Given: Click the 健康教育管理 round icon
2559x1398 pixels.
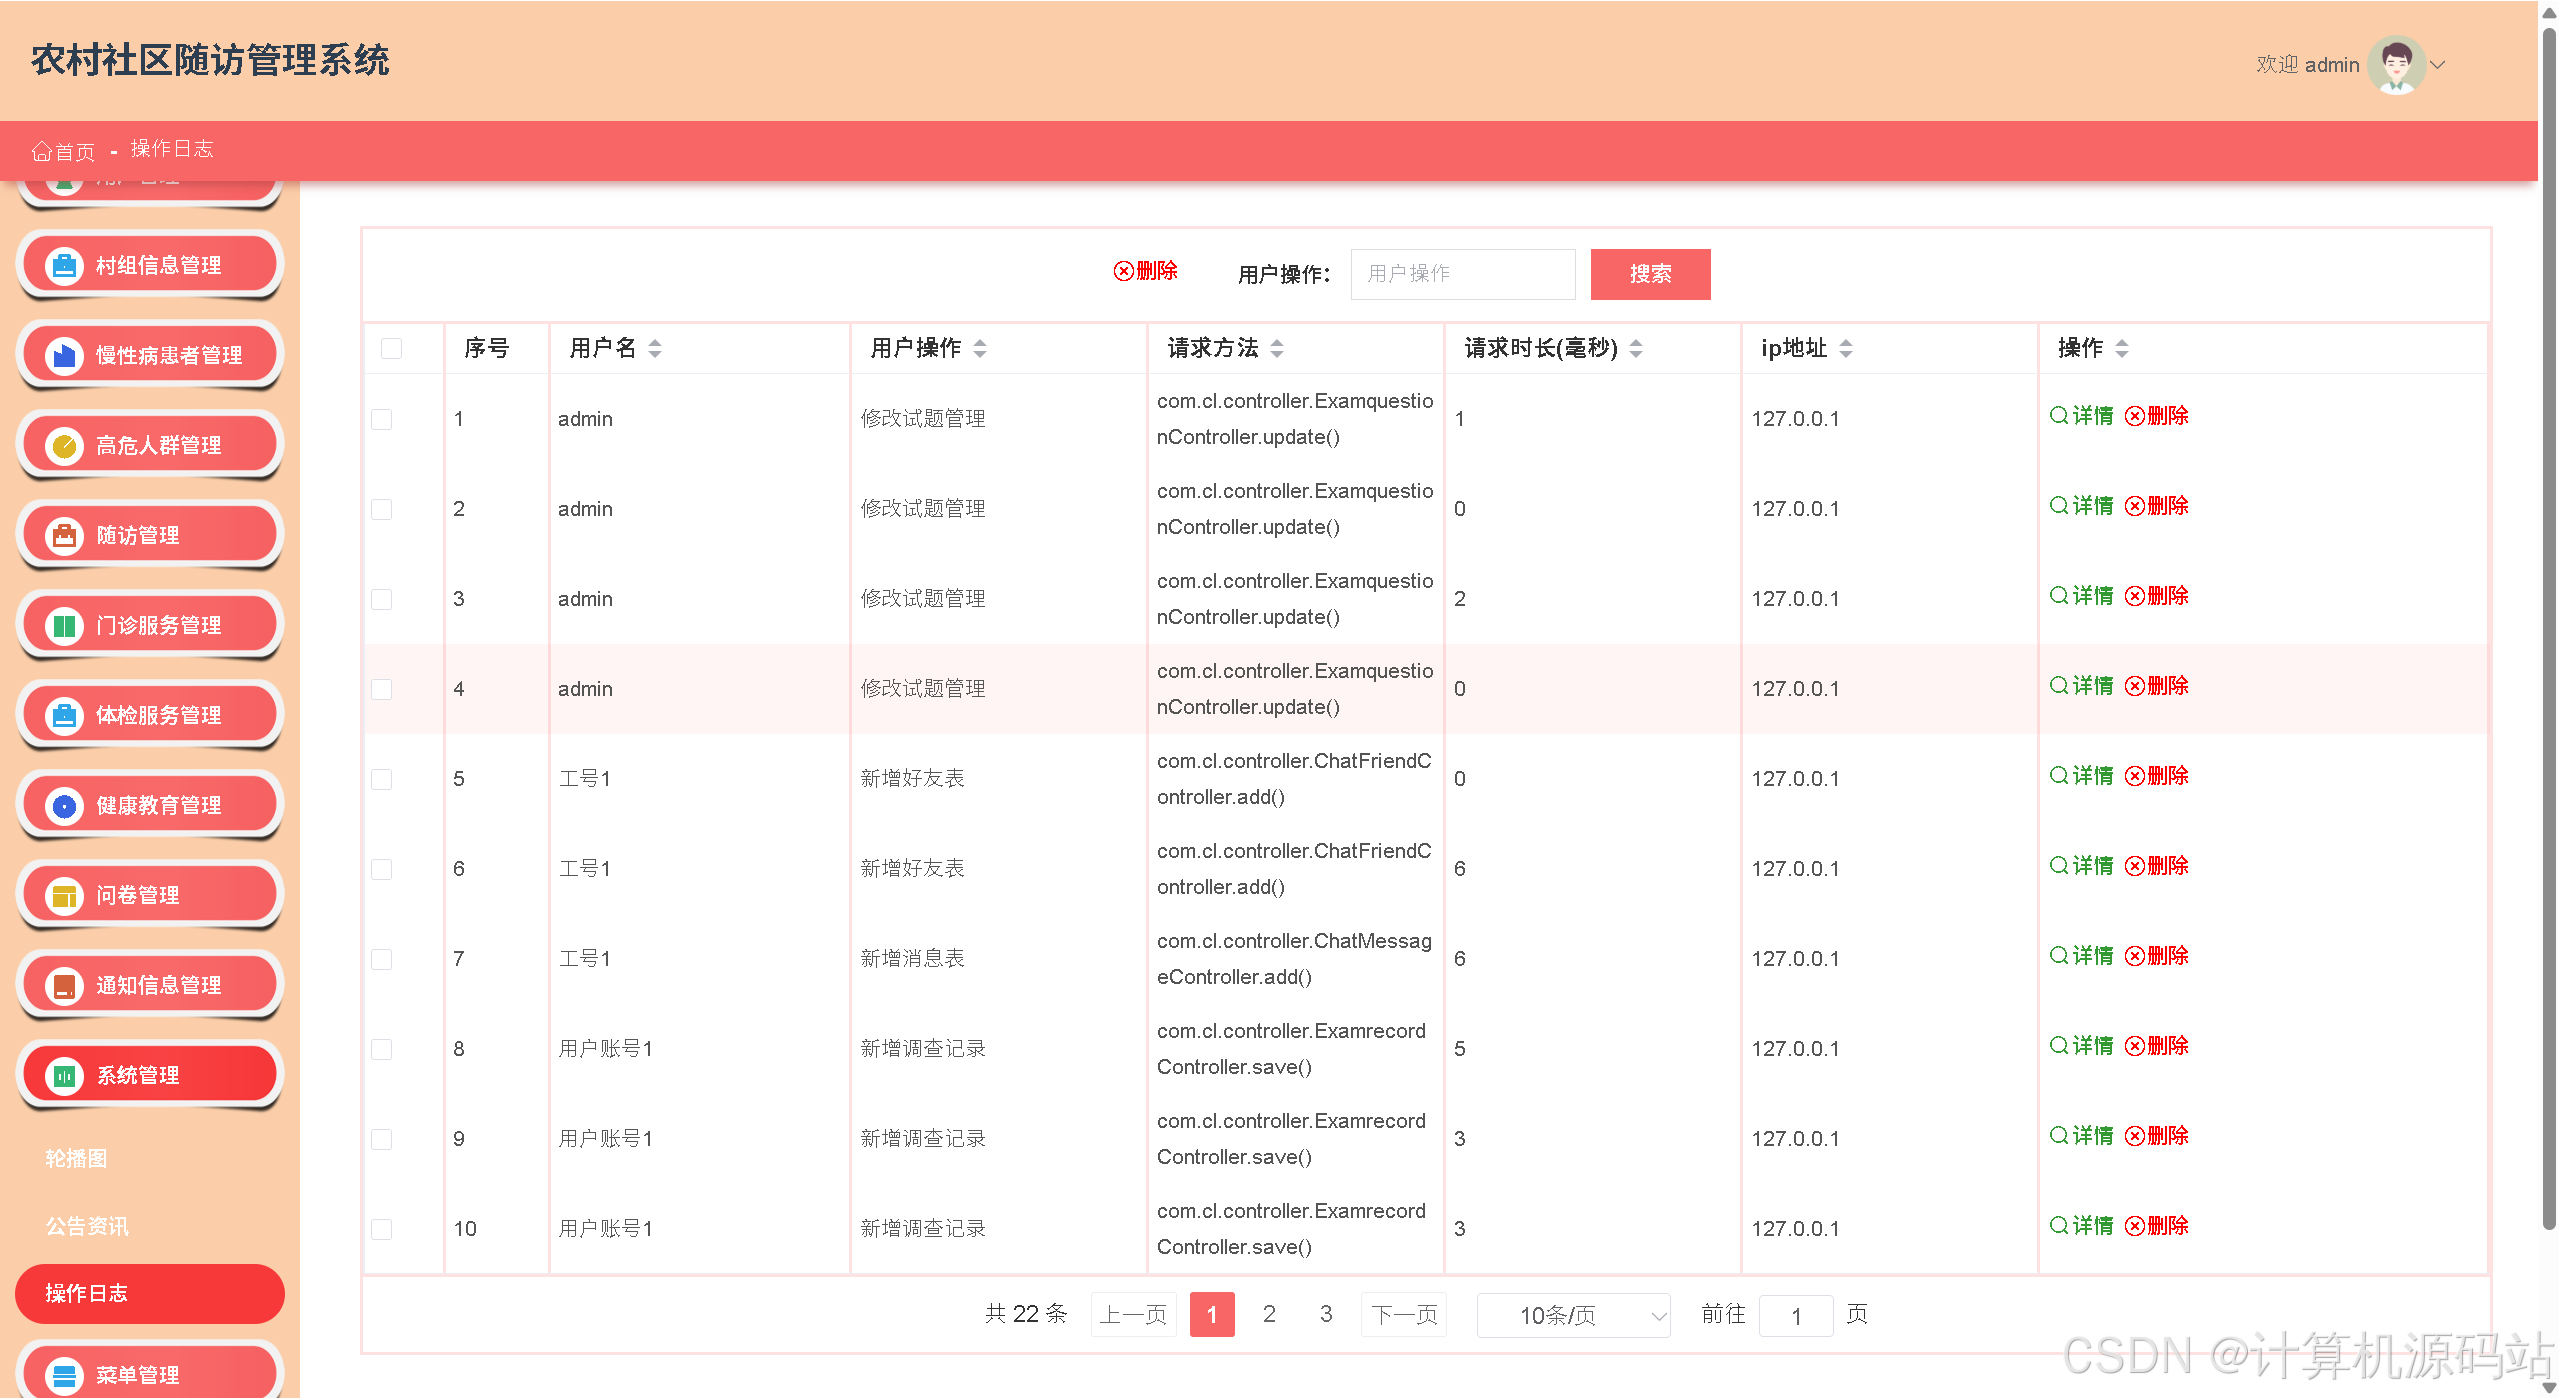Looking at the screenshot, I should coord(64,806).
